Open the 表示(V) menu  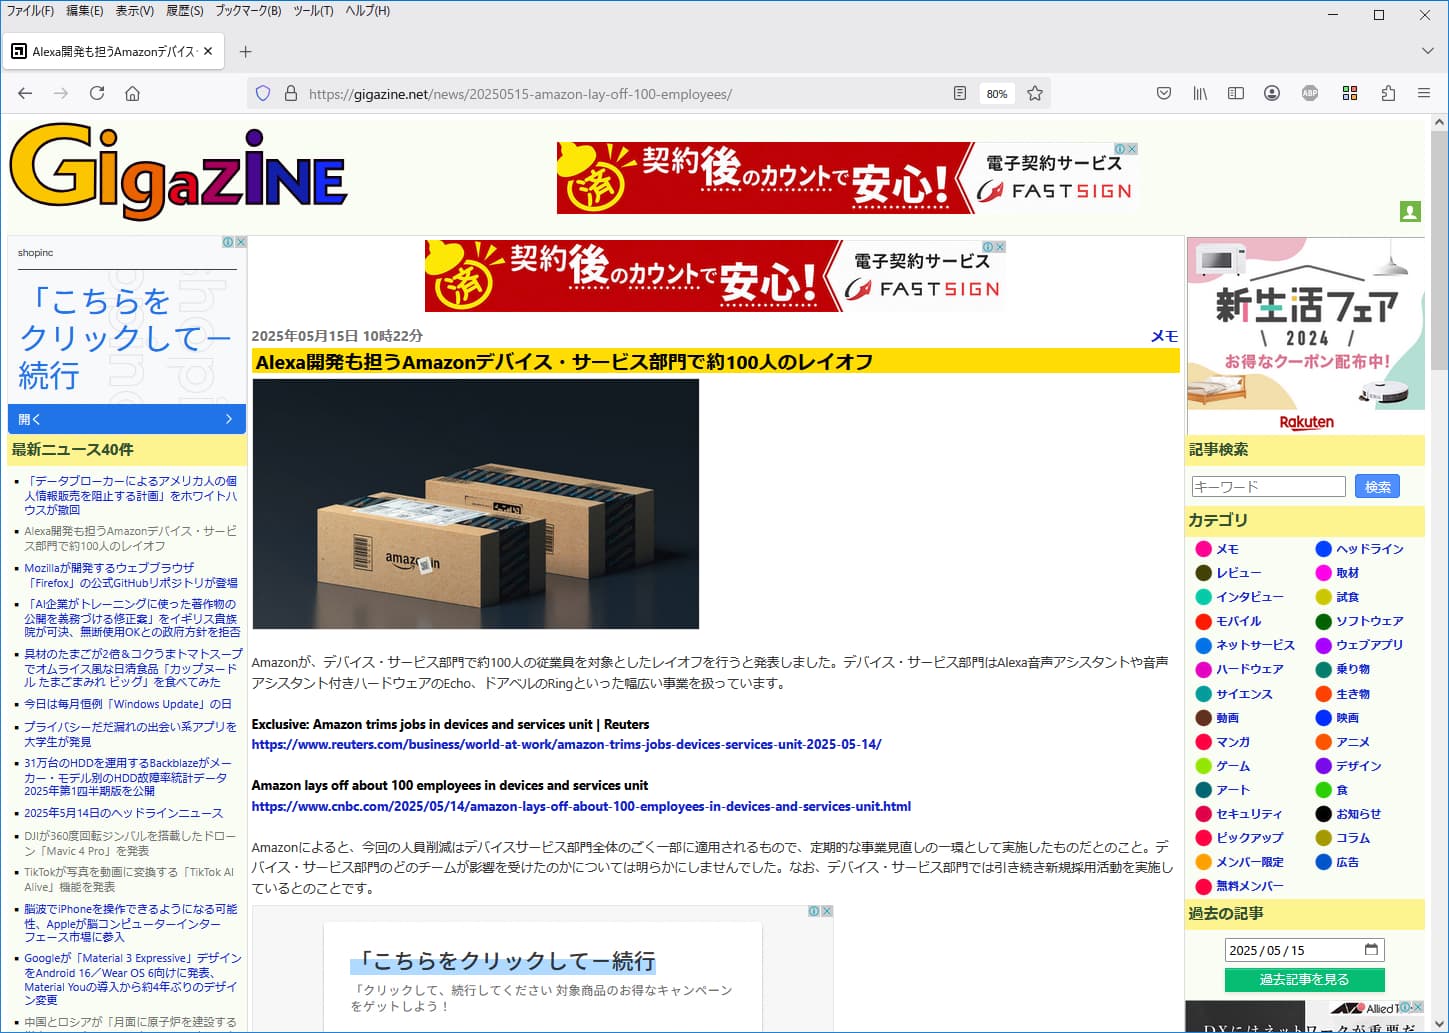[x=134, y=11]
